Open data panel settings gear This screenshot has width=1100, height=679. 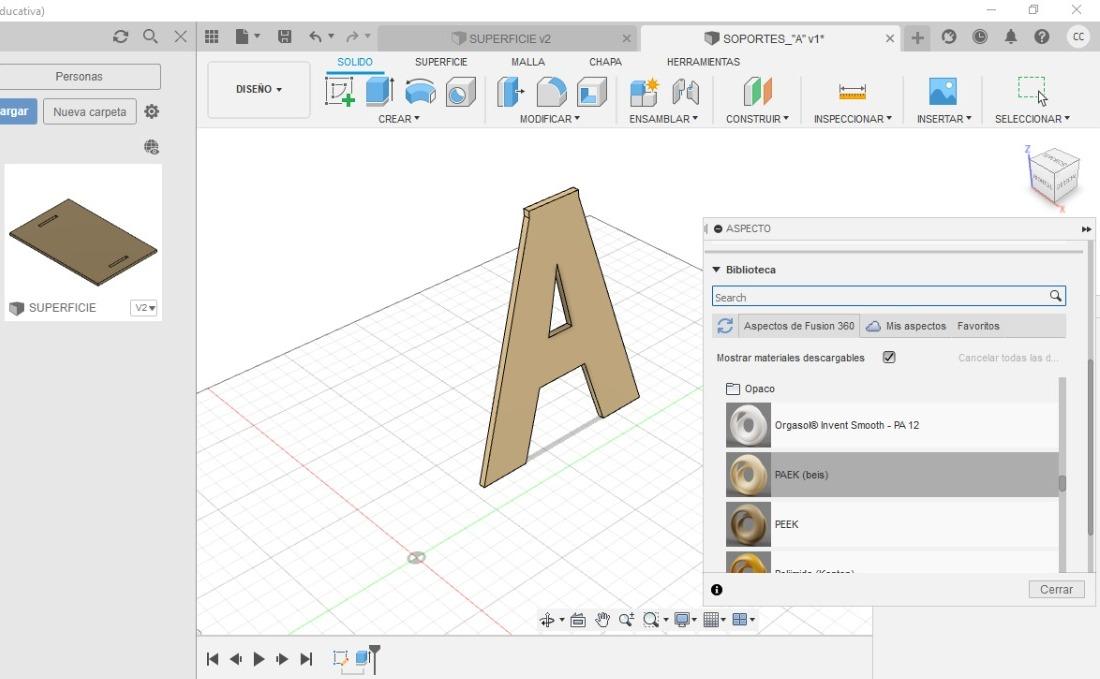[x=152, y=112]
